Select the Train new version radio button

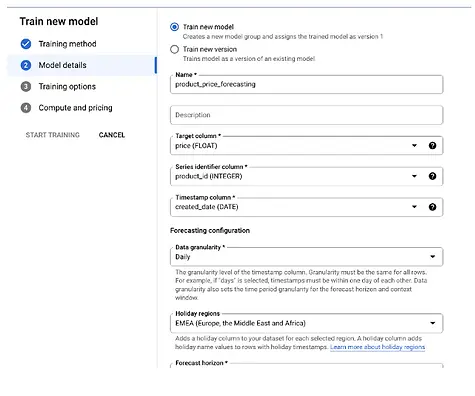pos(174,49)
